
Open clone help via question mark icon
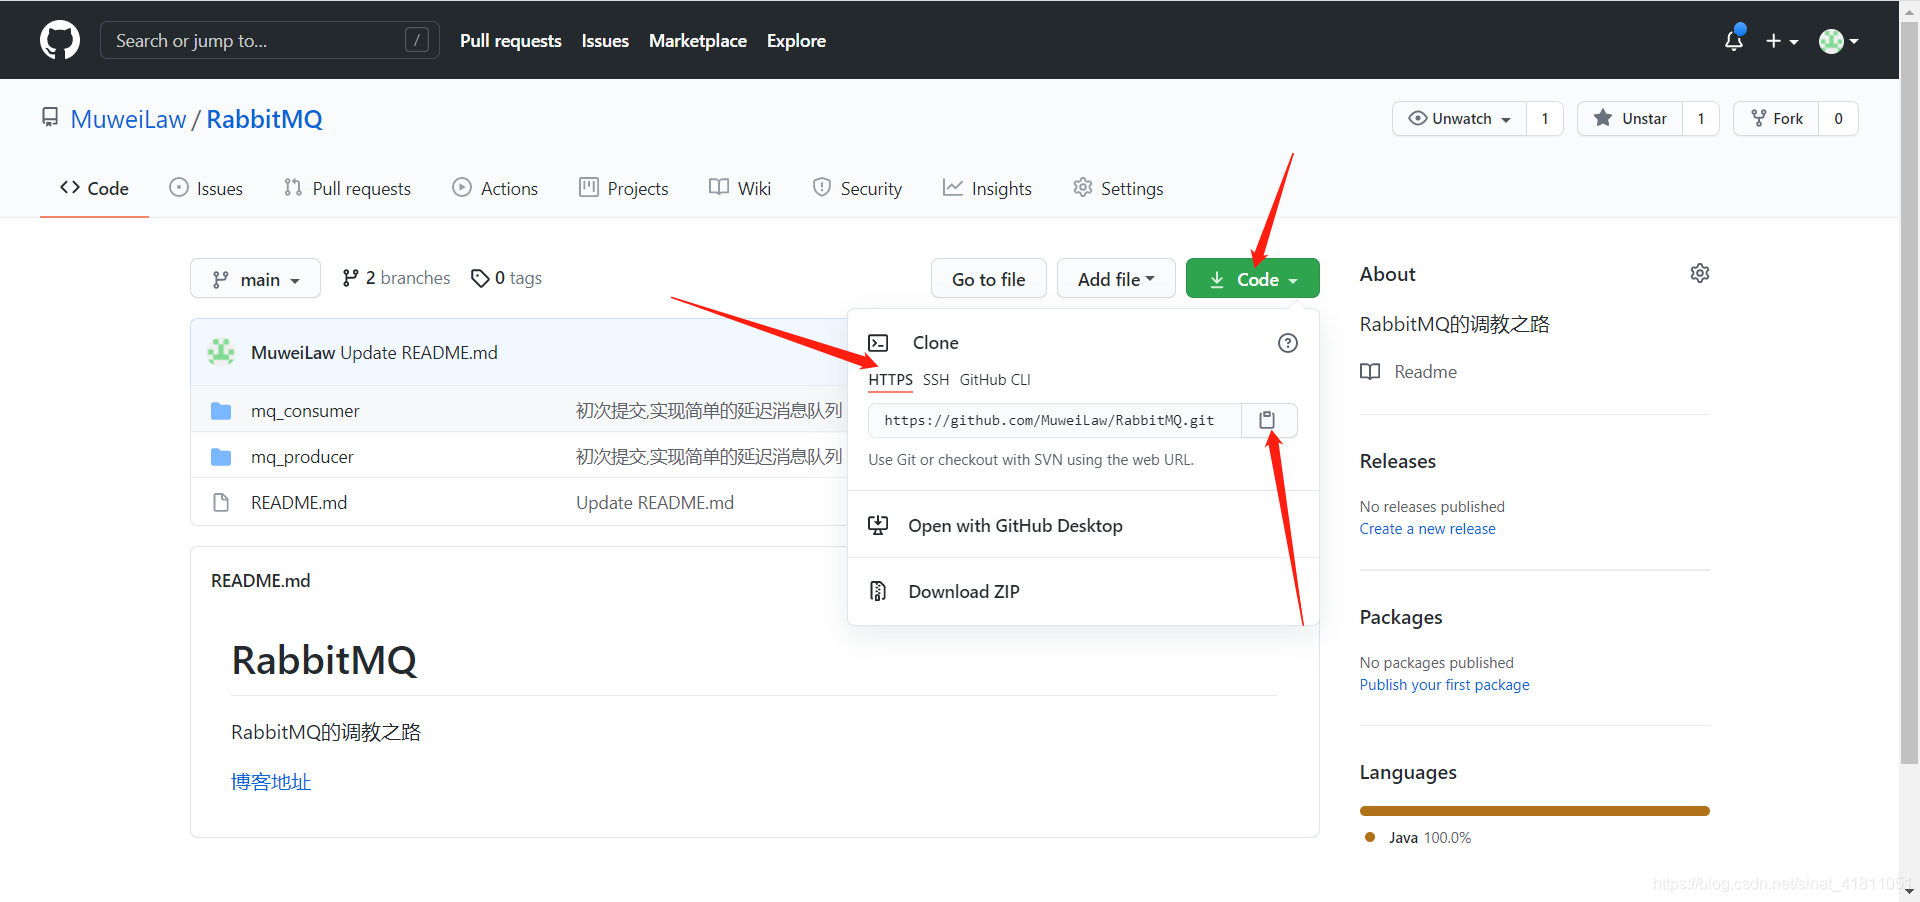point(1287,343)
